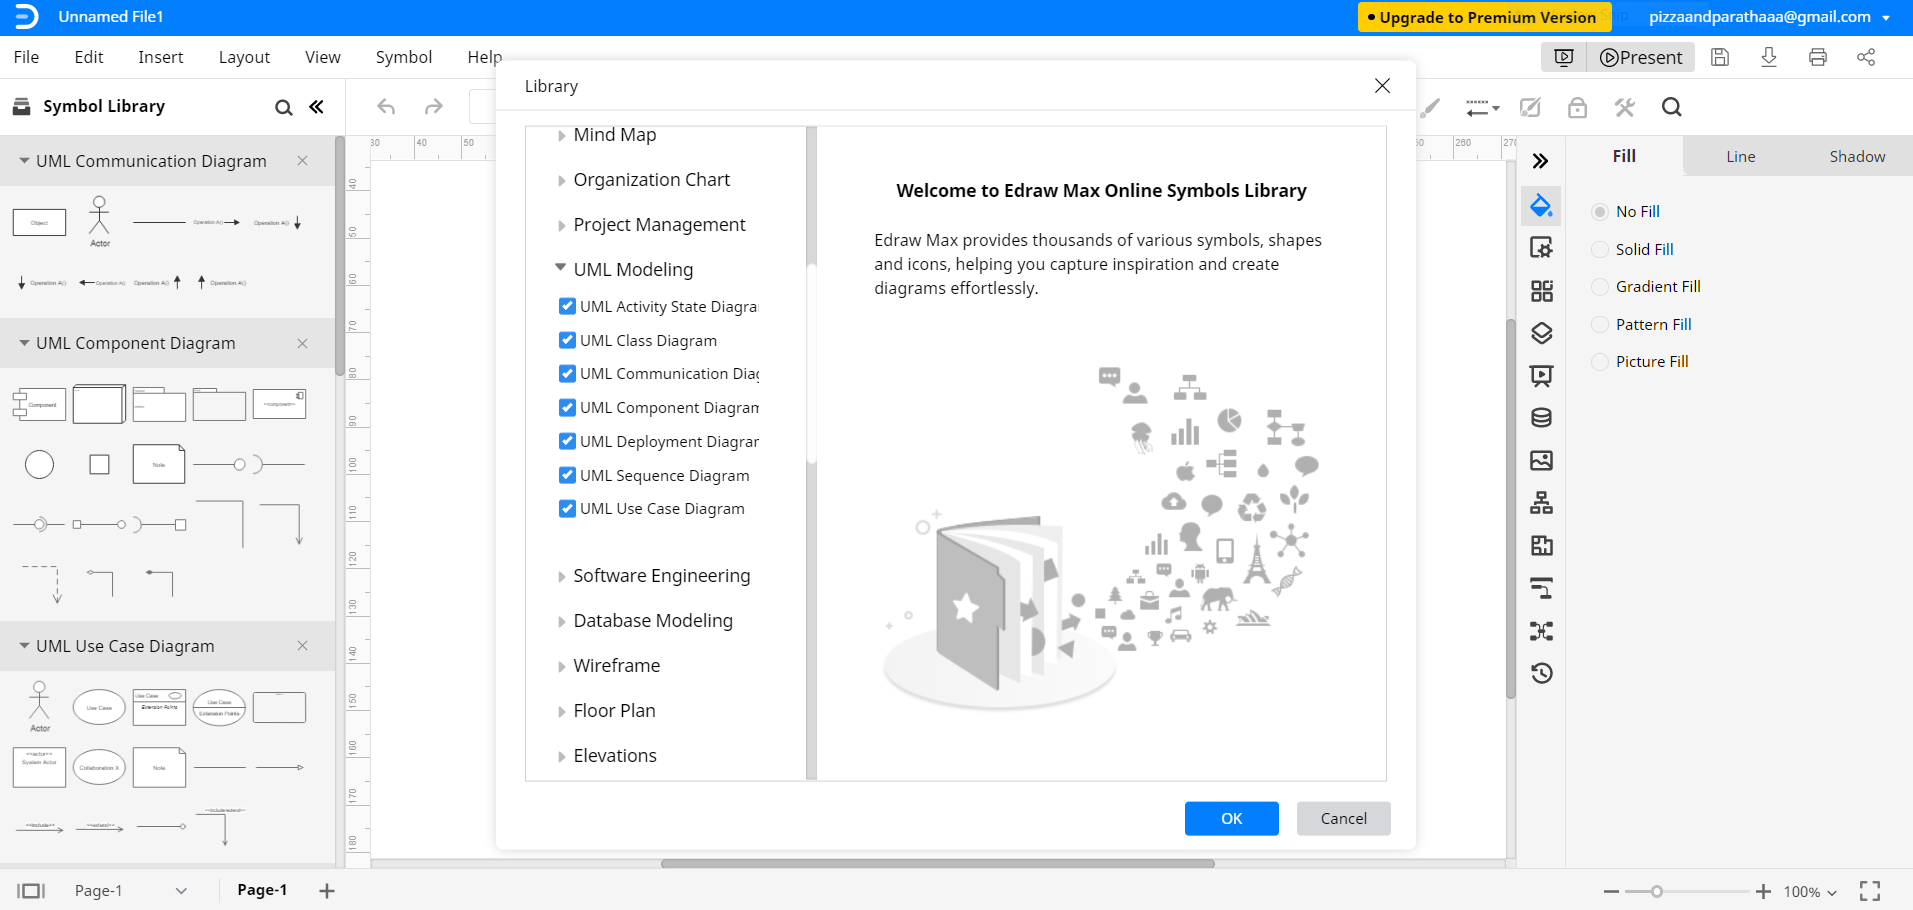
Task: Uncheck UML Activity State Diagram checkbox
Action: 567,306
